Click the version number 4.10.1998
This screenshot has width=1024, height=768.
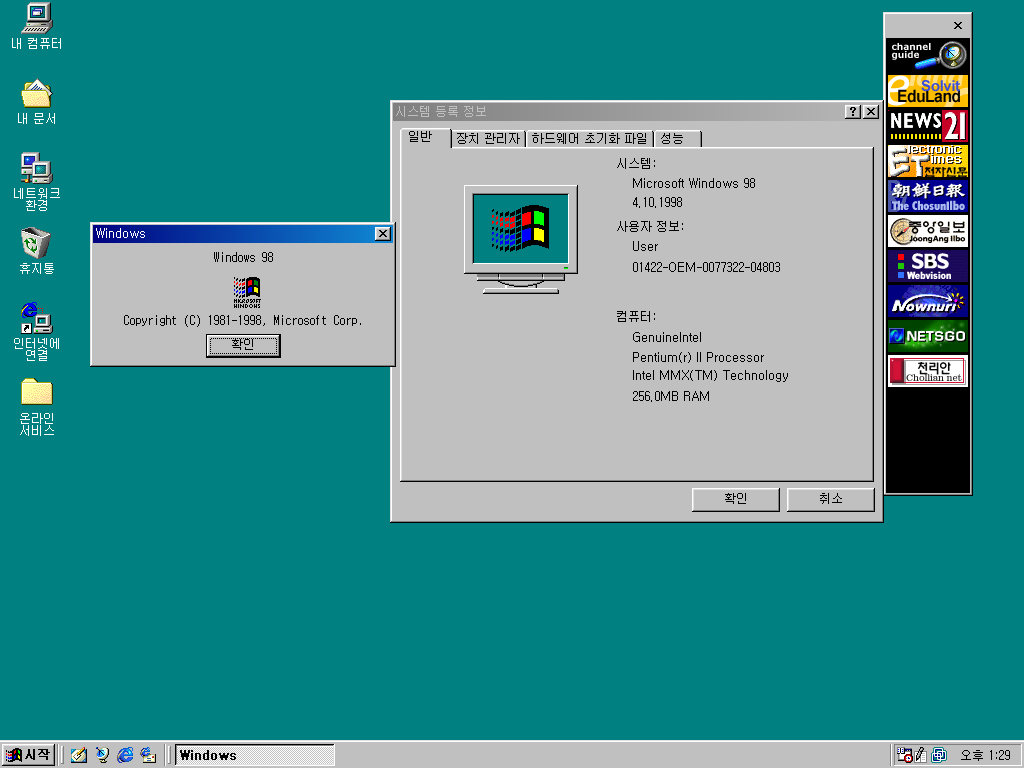pos(657,202)
